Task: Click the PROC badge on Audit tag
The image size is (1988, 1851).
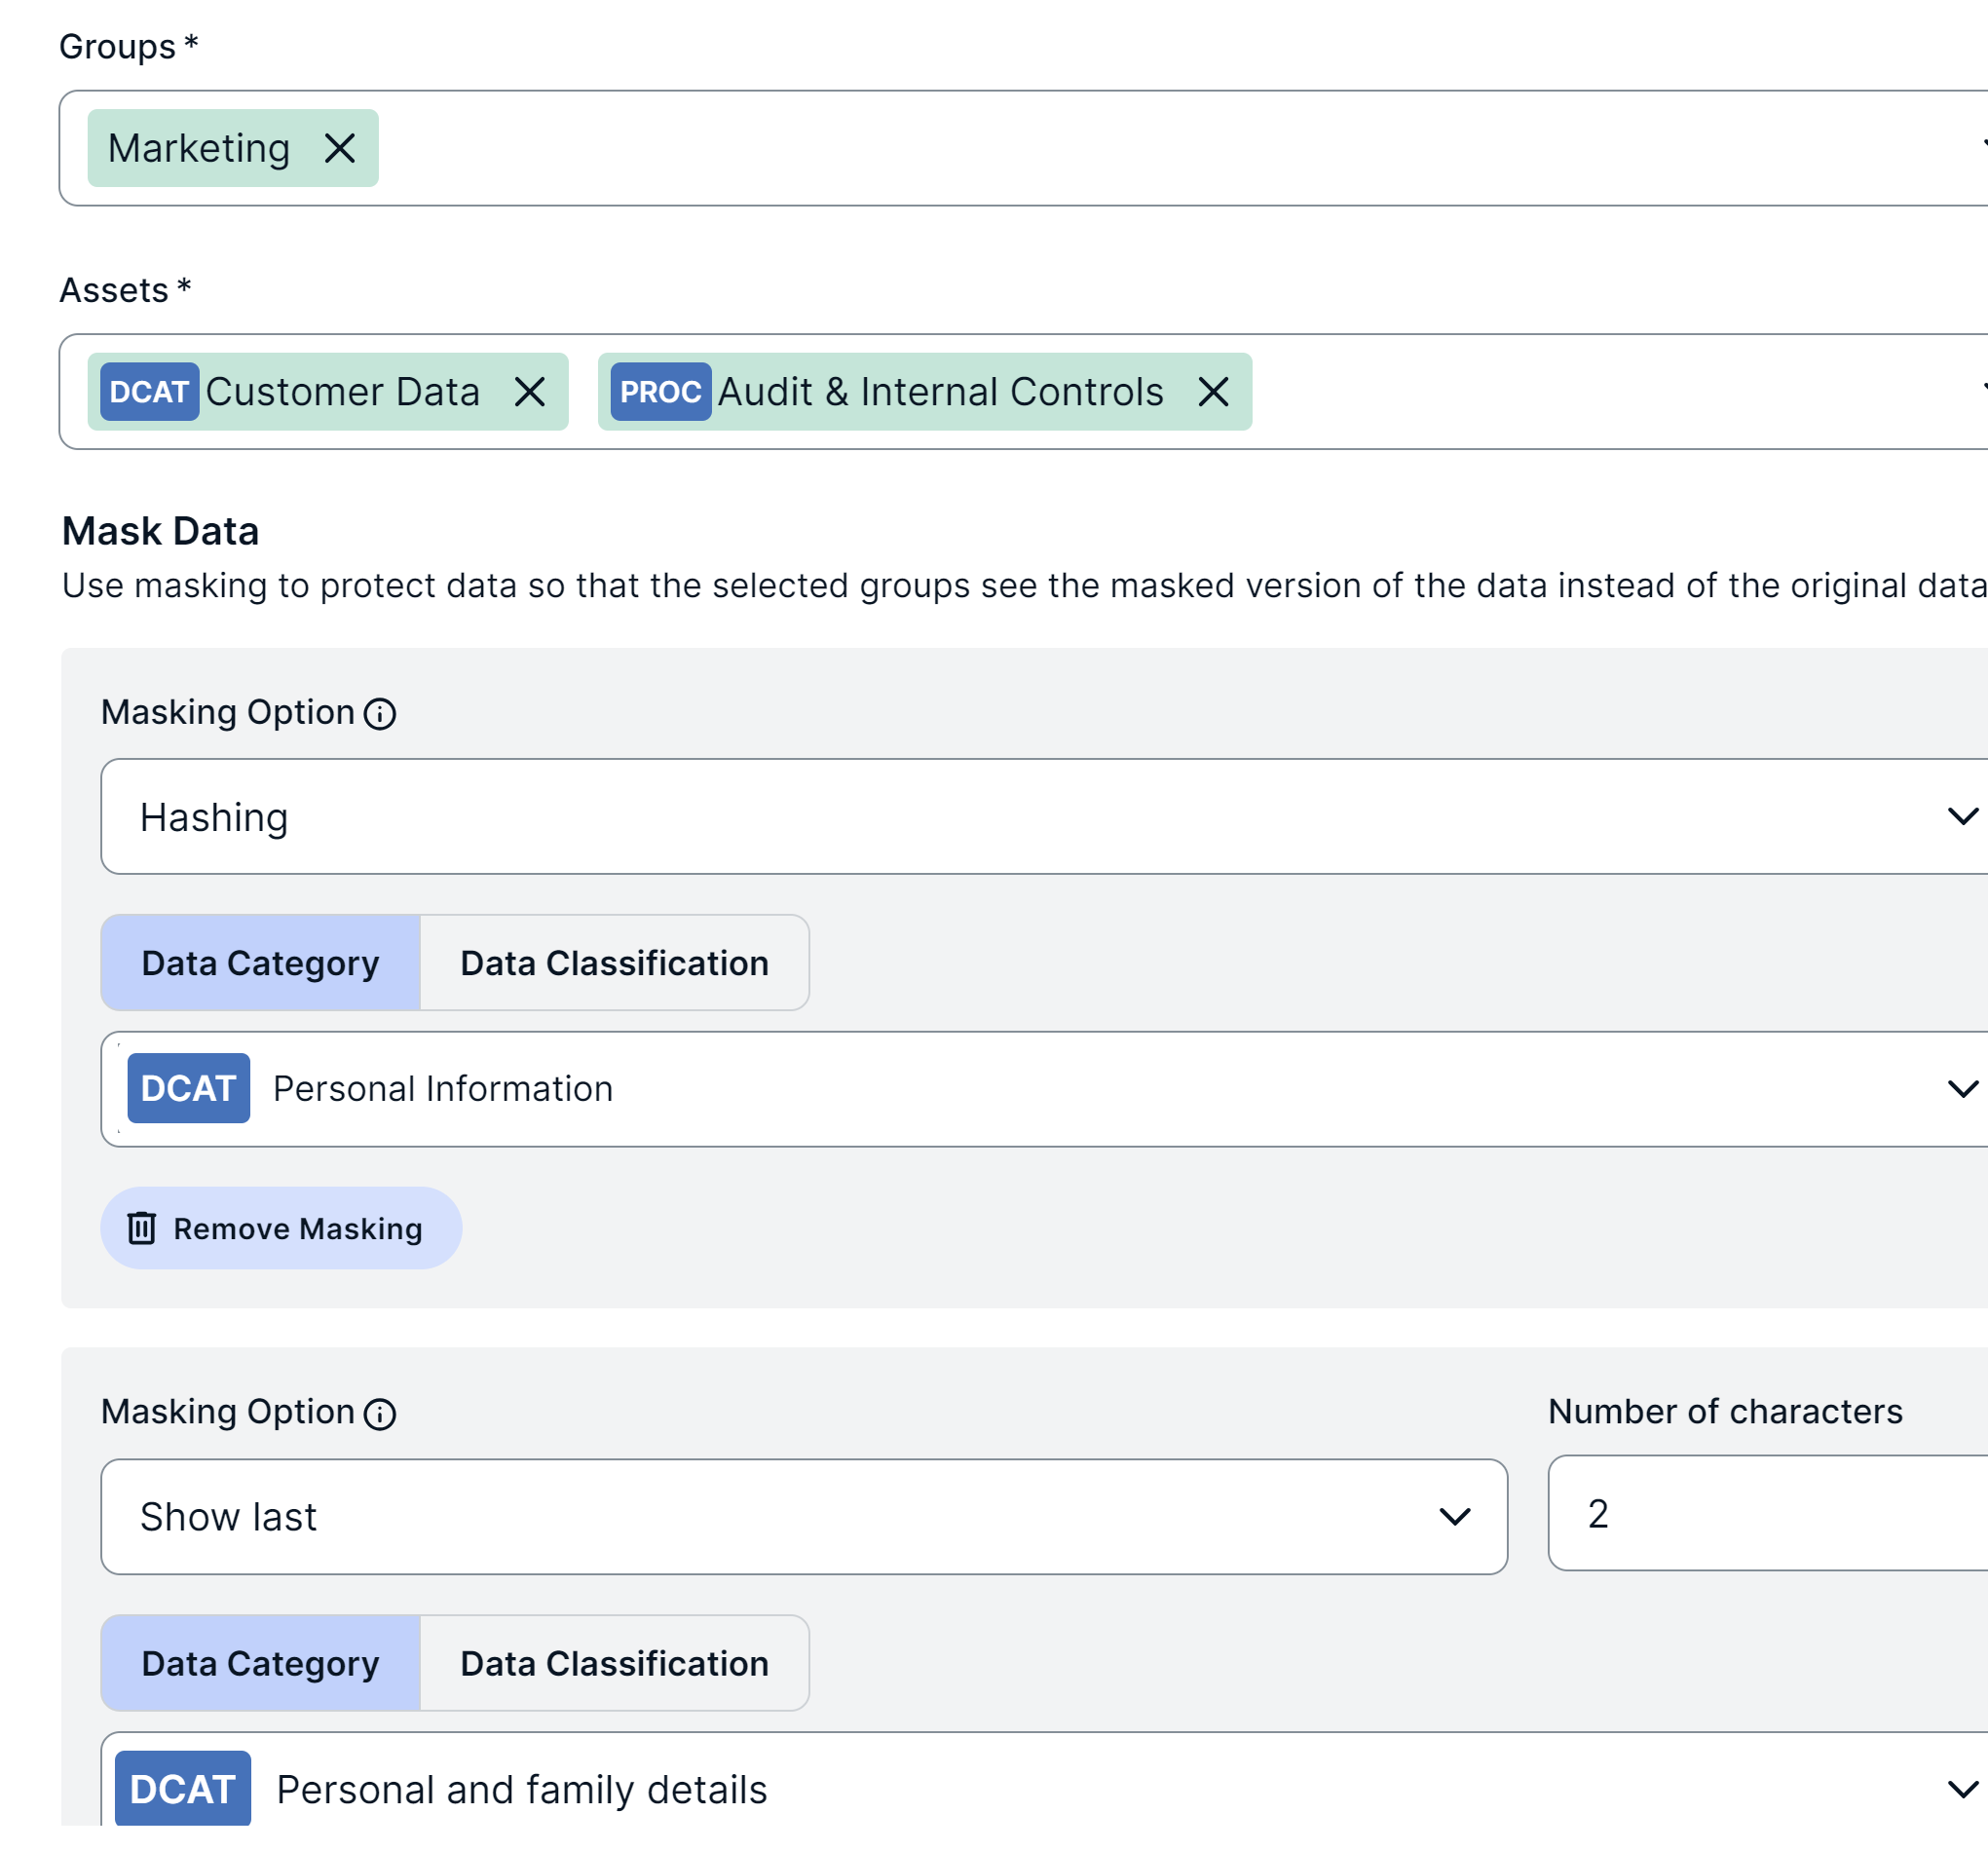Action: [660, 392]
